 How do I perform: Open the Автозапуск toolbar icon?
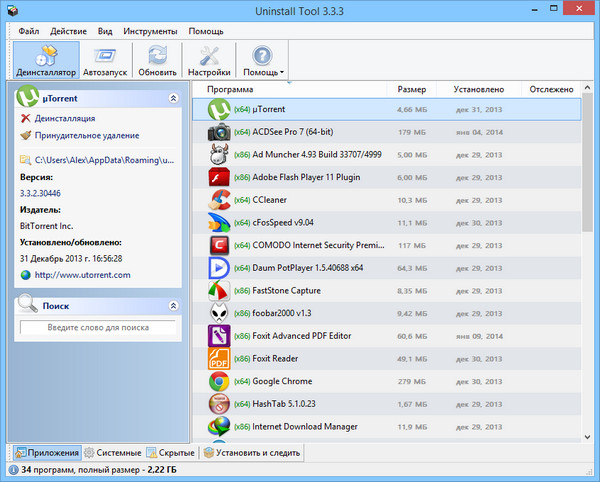tap(106, 60)
